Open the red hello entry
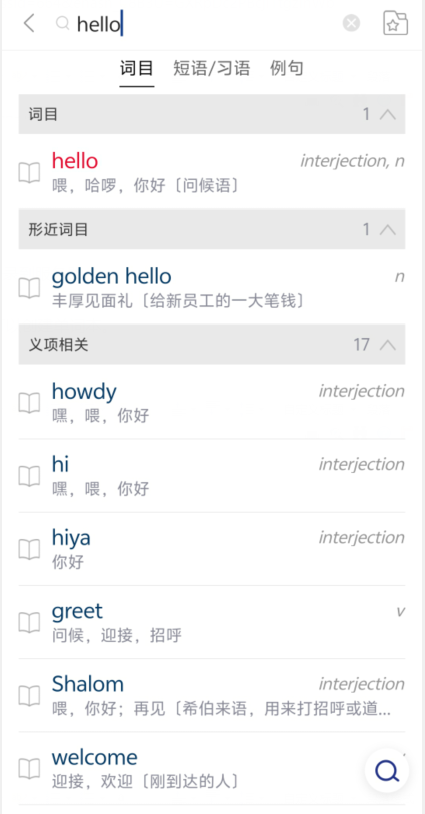Image resolution: width=425 pixels, height=814 pixels. coord(212,172)
